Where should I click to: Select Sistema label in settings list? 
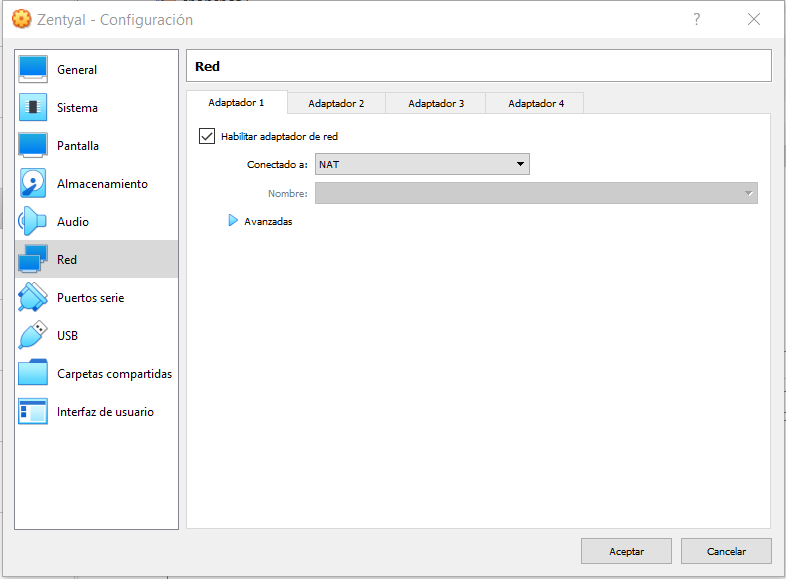click(77, 108)
